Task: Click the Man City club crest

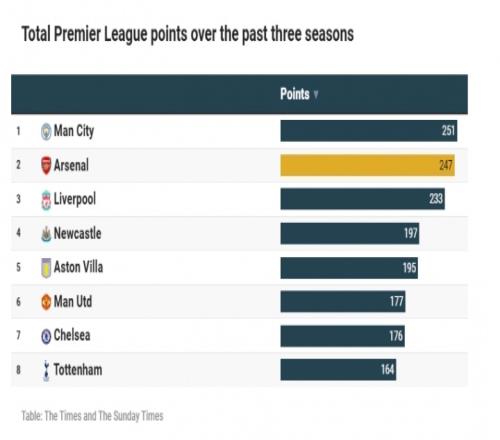Action: 46,131
